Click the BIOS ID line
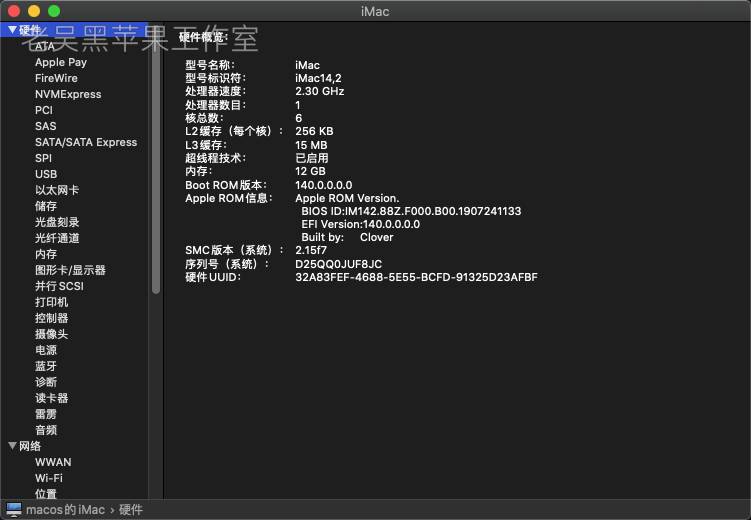The width and height of the screenshot is (751, 520). (411, 211)
